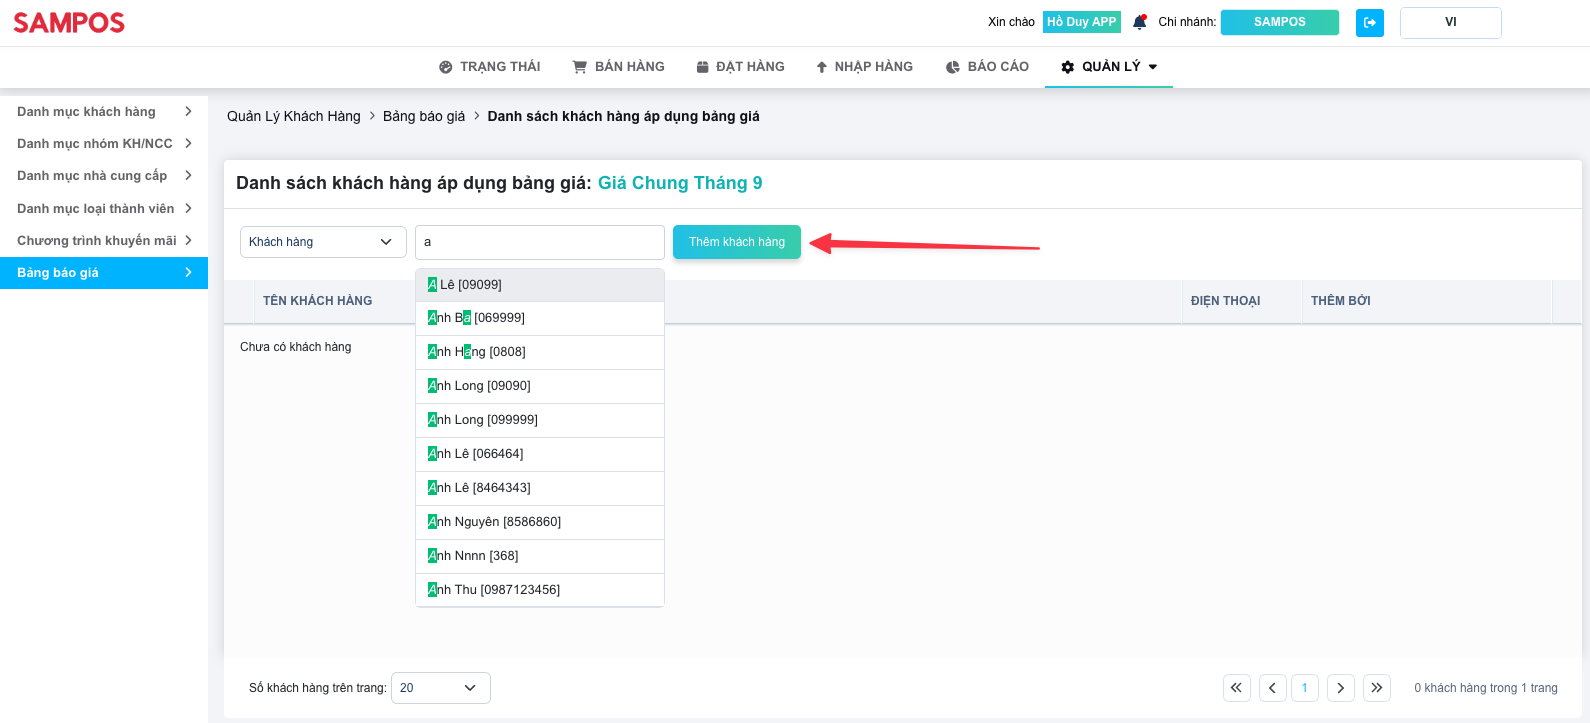
Task: Open BÁO CÁO tab
Action: 987,67
